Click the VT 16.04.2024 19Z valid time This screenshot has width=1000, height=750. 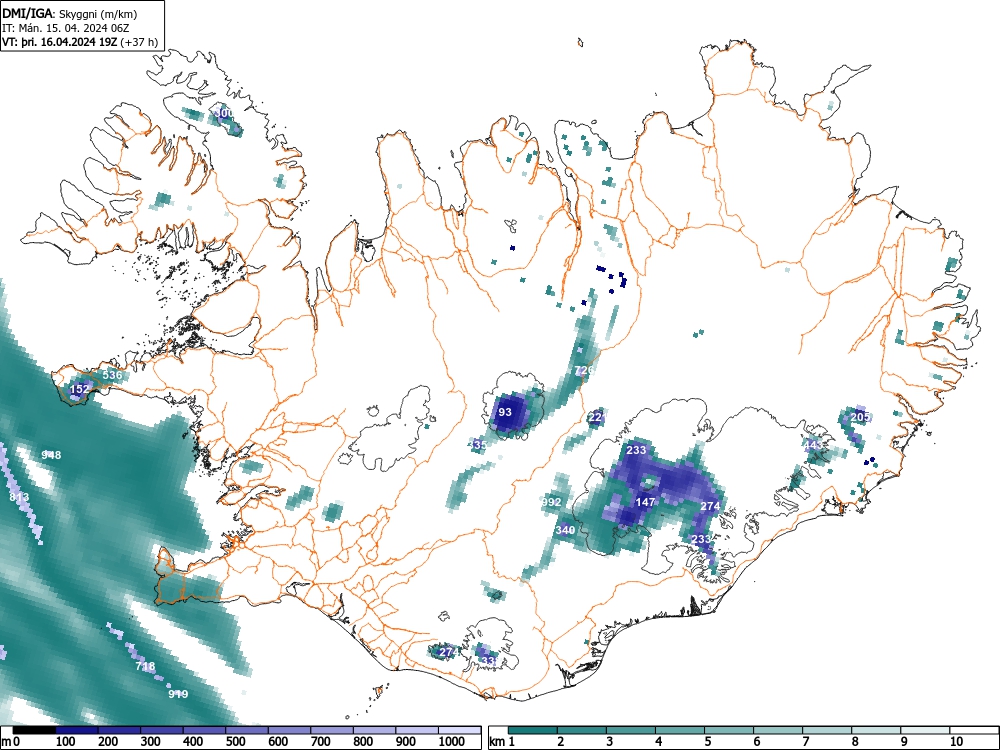[x=80, y=42]
